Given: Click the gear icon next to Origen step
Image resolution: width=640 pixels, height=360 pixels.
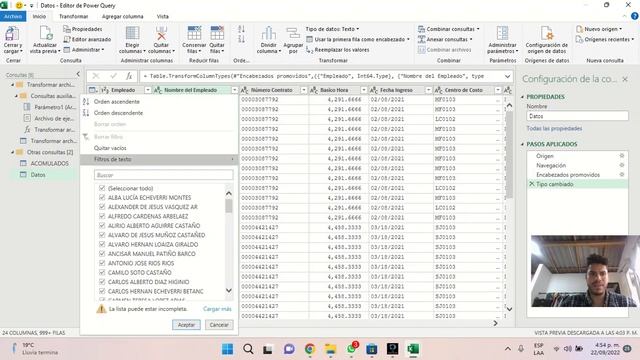Looking at the screenshot, I should tap(622, 156).
